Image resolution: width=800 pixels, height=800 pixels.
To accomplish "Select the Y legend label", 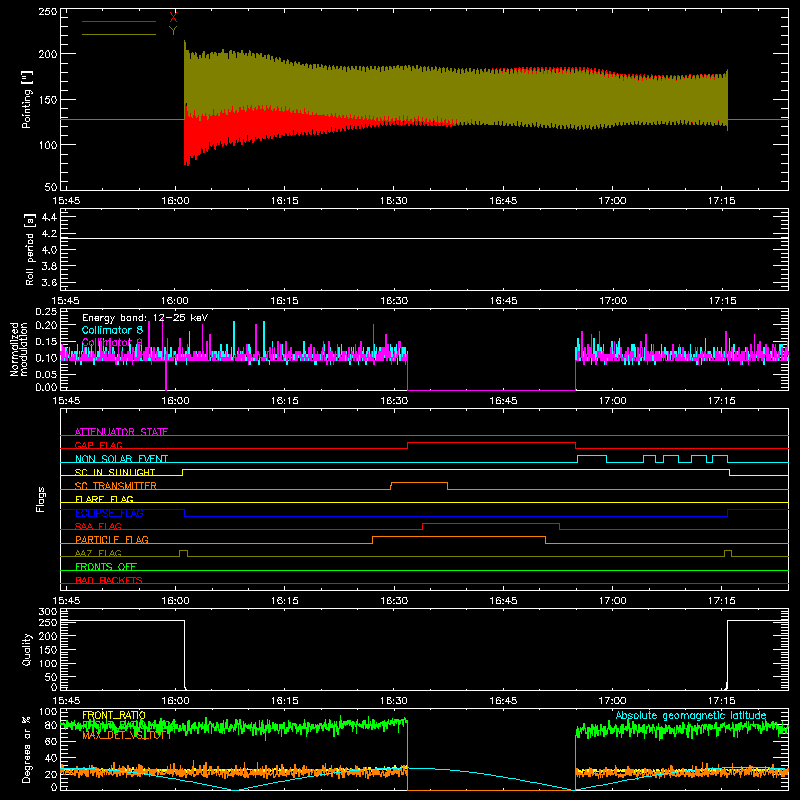I will [x=173, y=31].
